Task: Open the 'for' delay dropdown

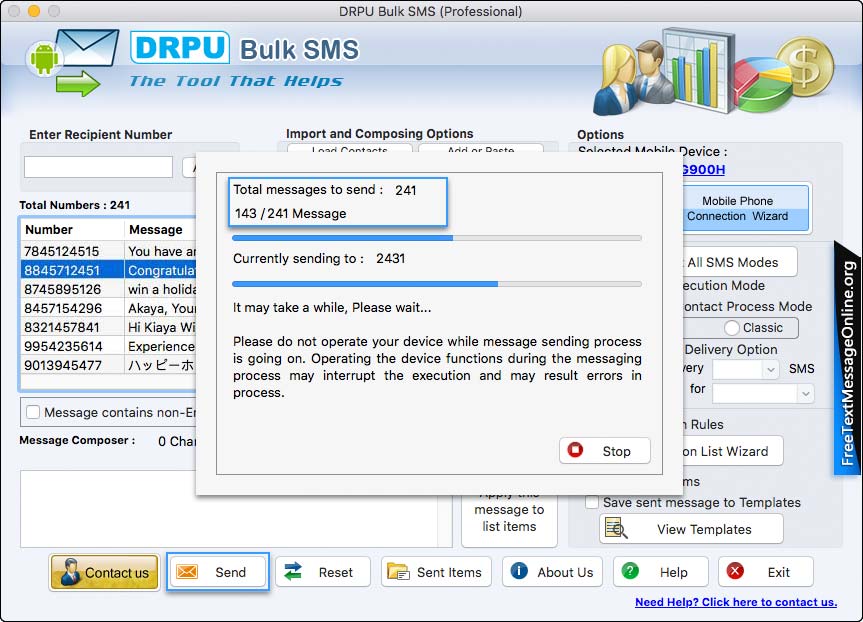Action: click(763, 393)
